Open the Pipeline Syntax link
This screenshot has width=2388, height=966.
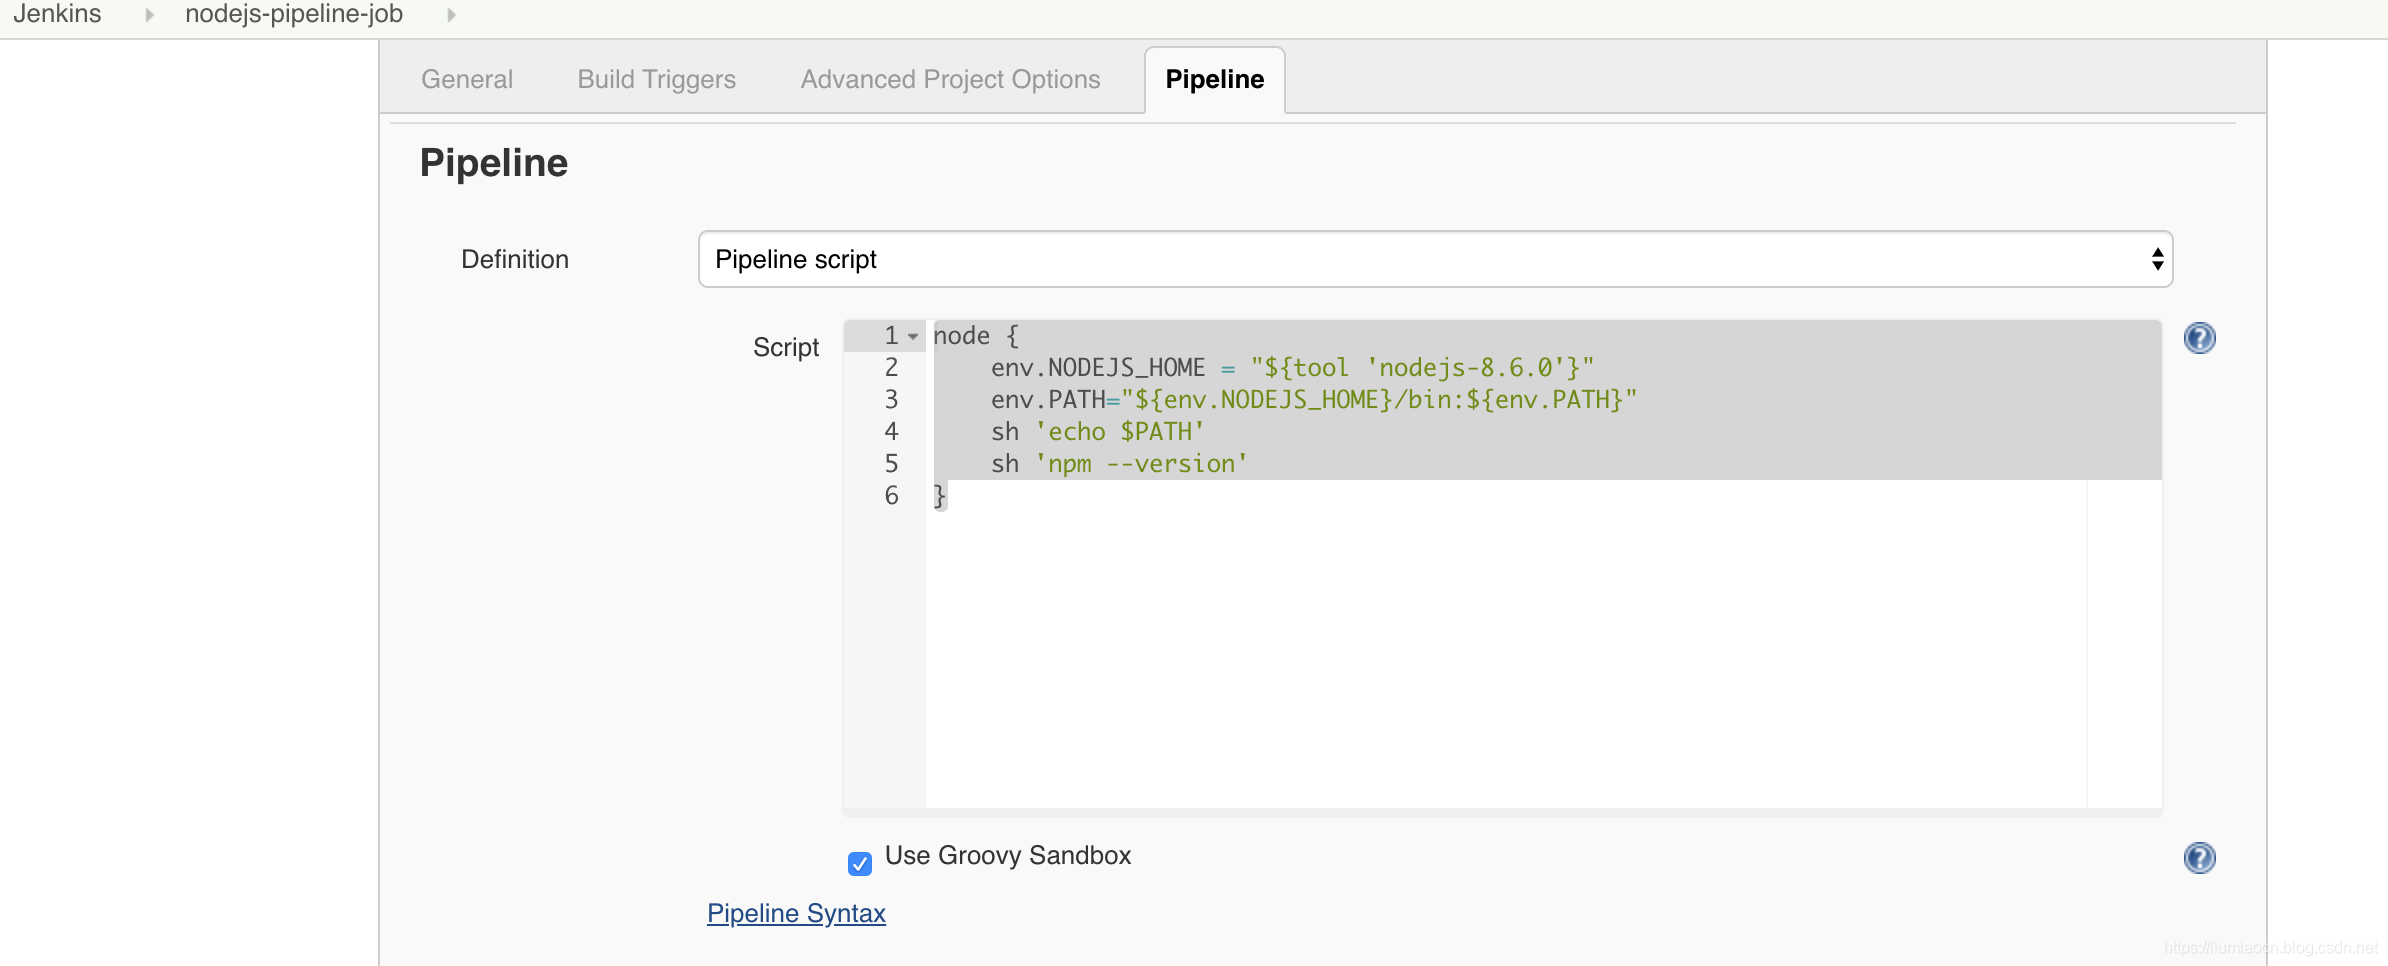pos(796,913)
